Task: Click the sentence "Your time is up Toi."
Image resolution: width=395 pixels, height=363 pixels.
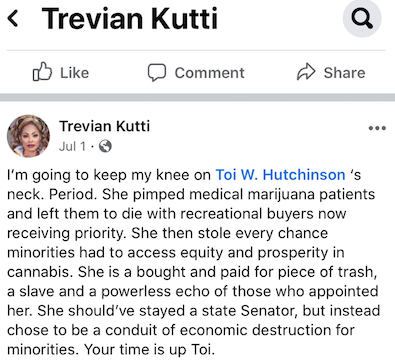Action: tap(148, 350)
